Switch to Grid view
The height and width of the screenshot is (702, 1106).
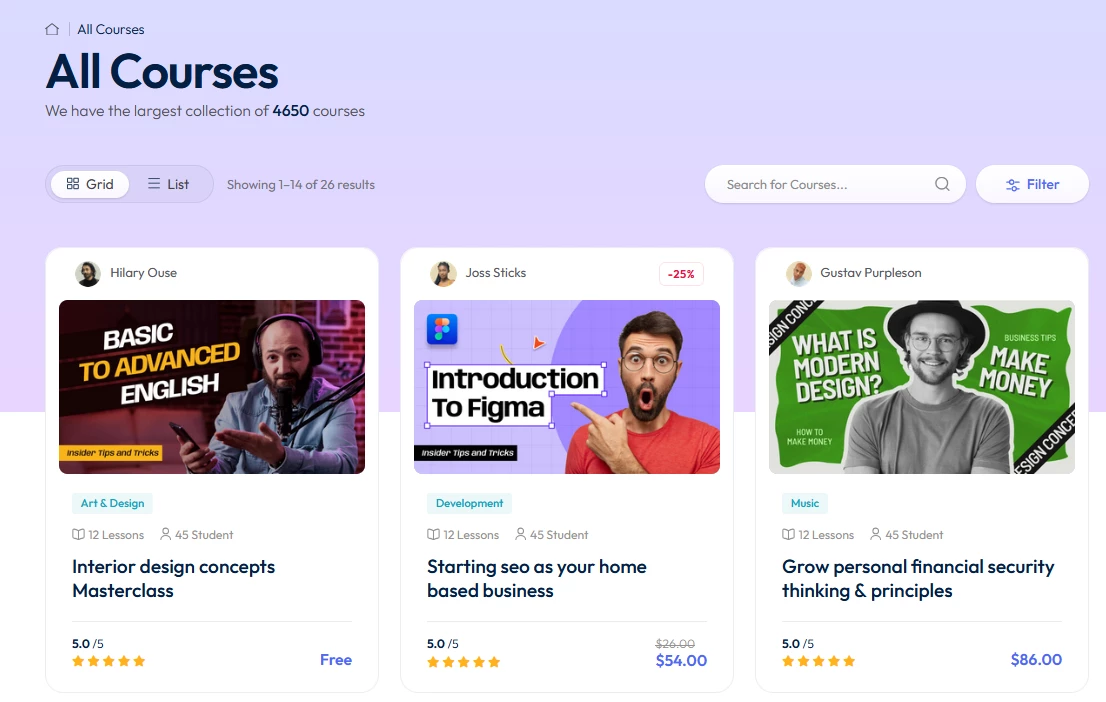[x=90, y=184]
